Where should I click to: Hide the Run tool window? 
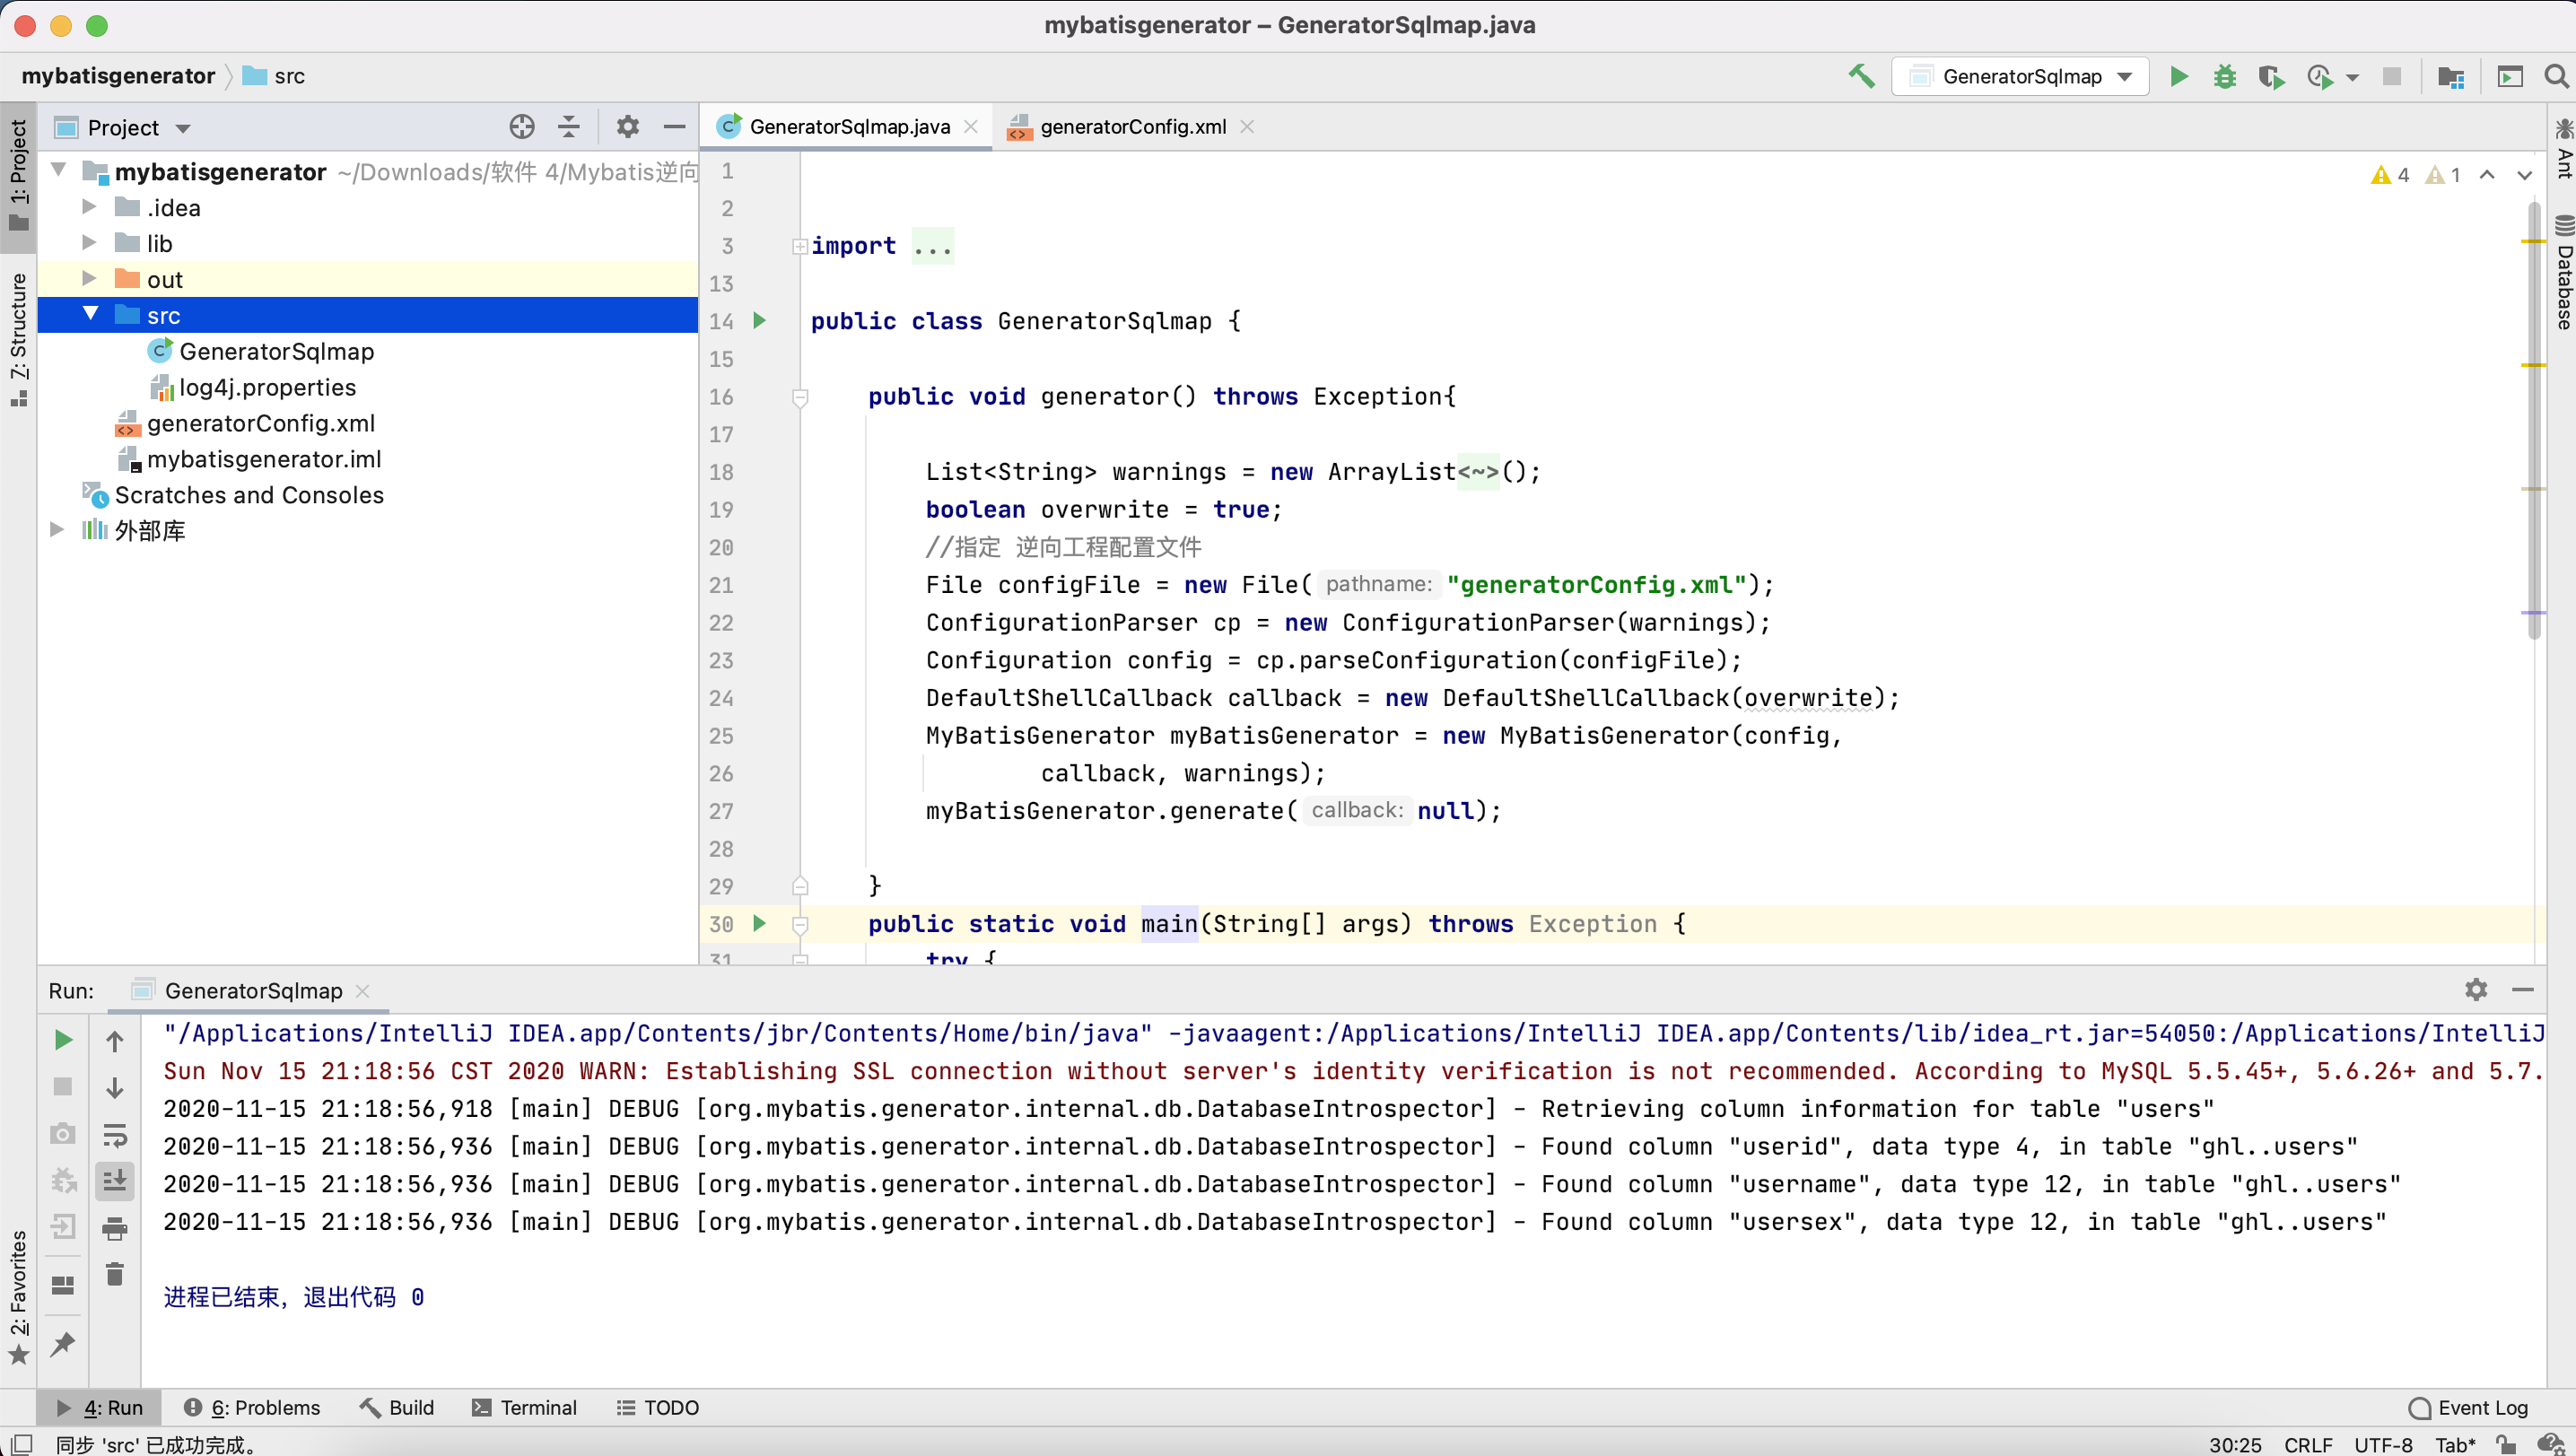click(2523, 990)
